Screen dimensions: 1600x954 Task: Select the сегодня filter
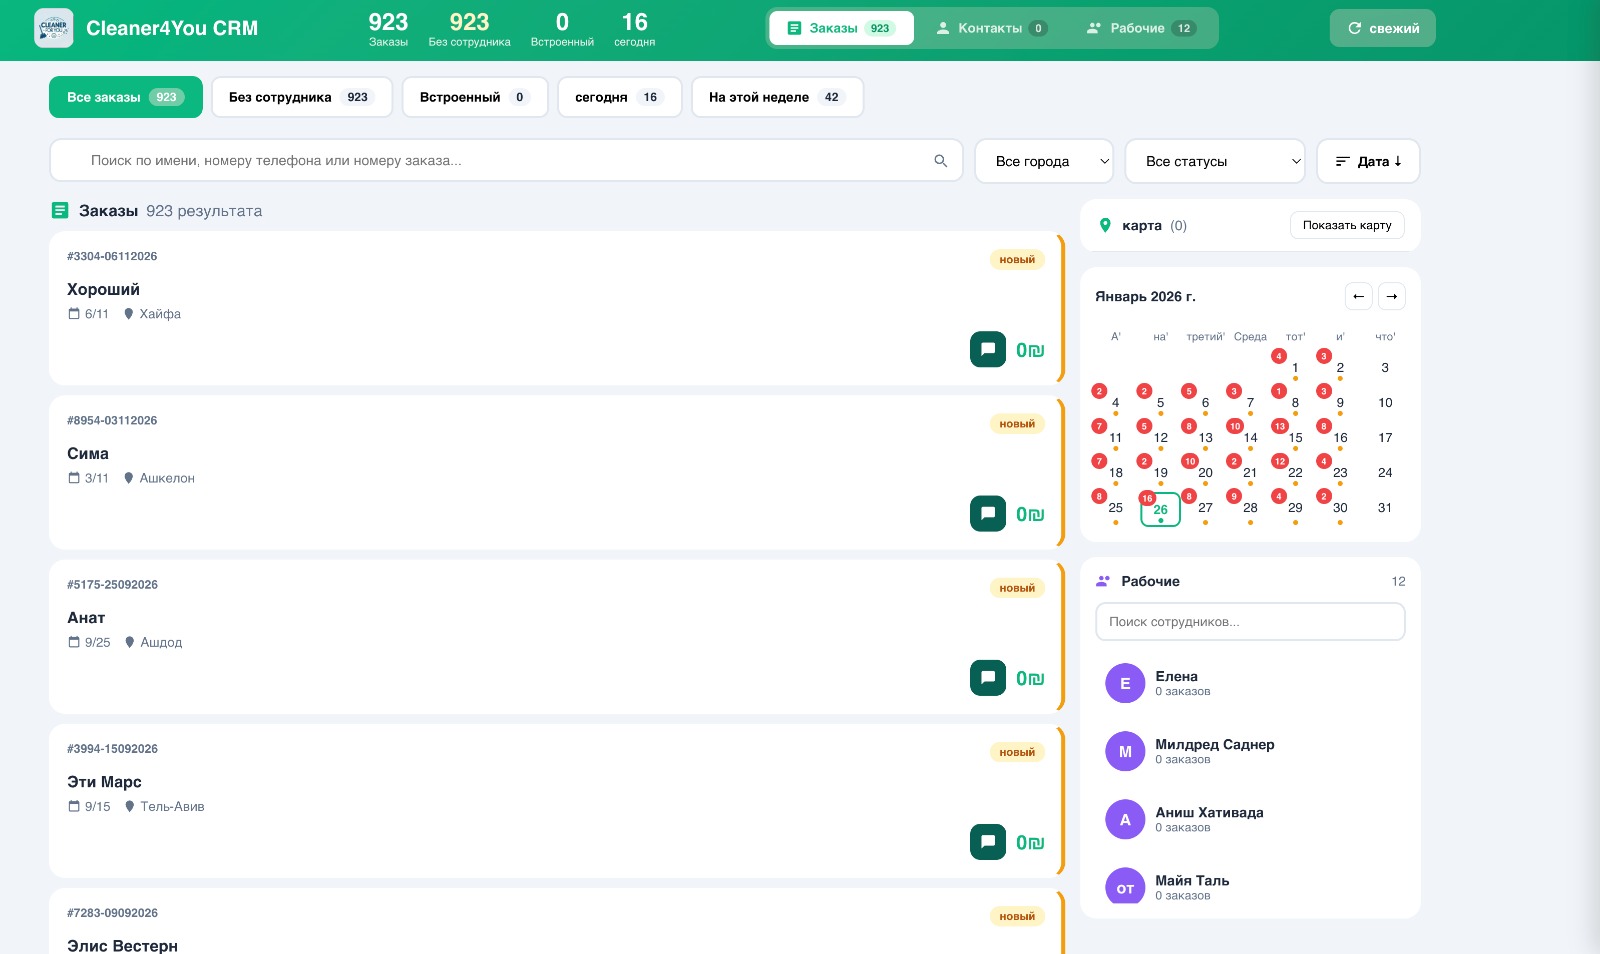tap(619, 97)
